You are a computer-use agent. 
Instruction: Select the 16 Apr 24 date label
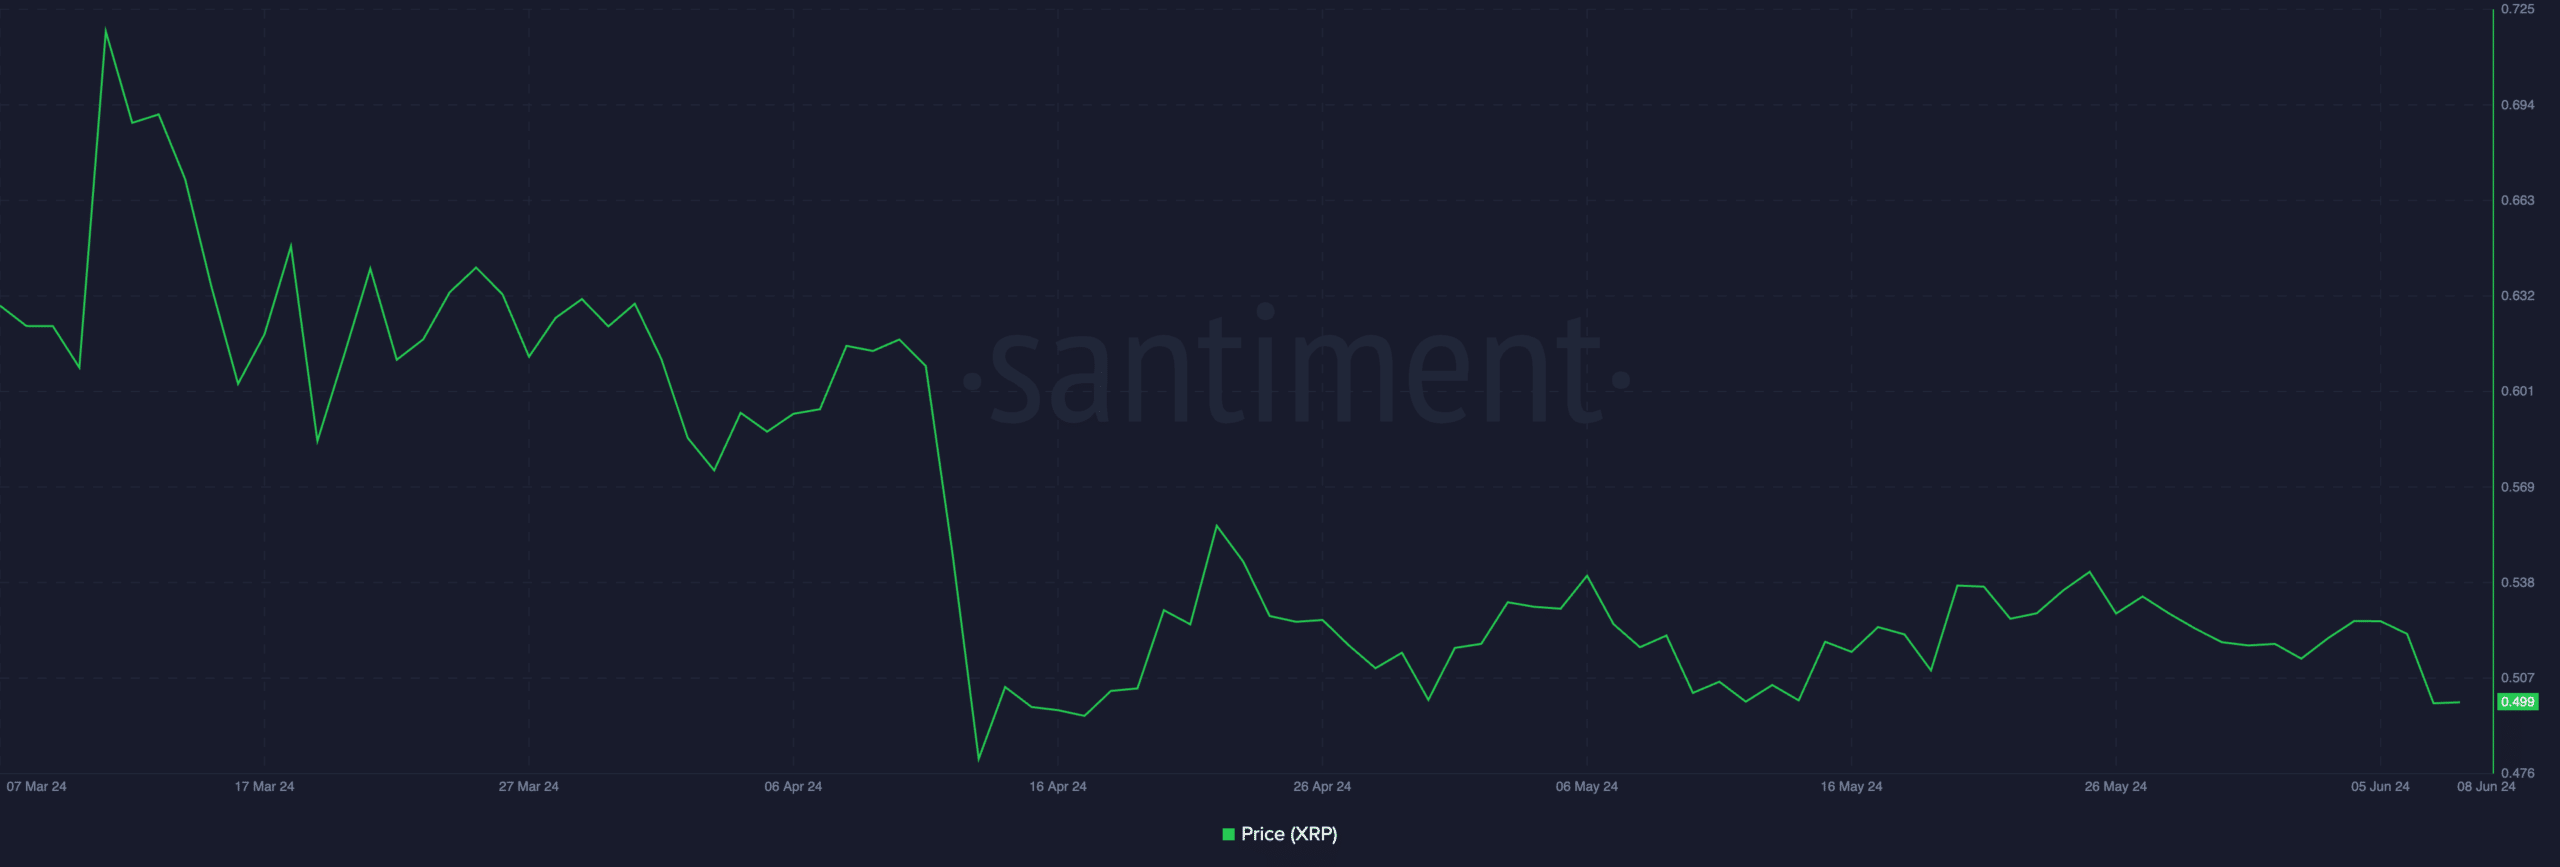(1058, 787)
